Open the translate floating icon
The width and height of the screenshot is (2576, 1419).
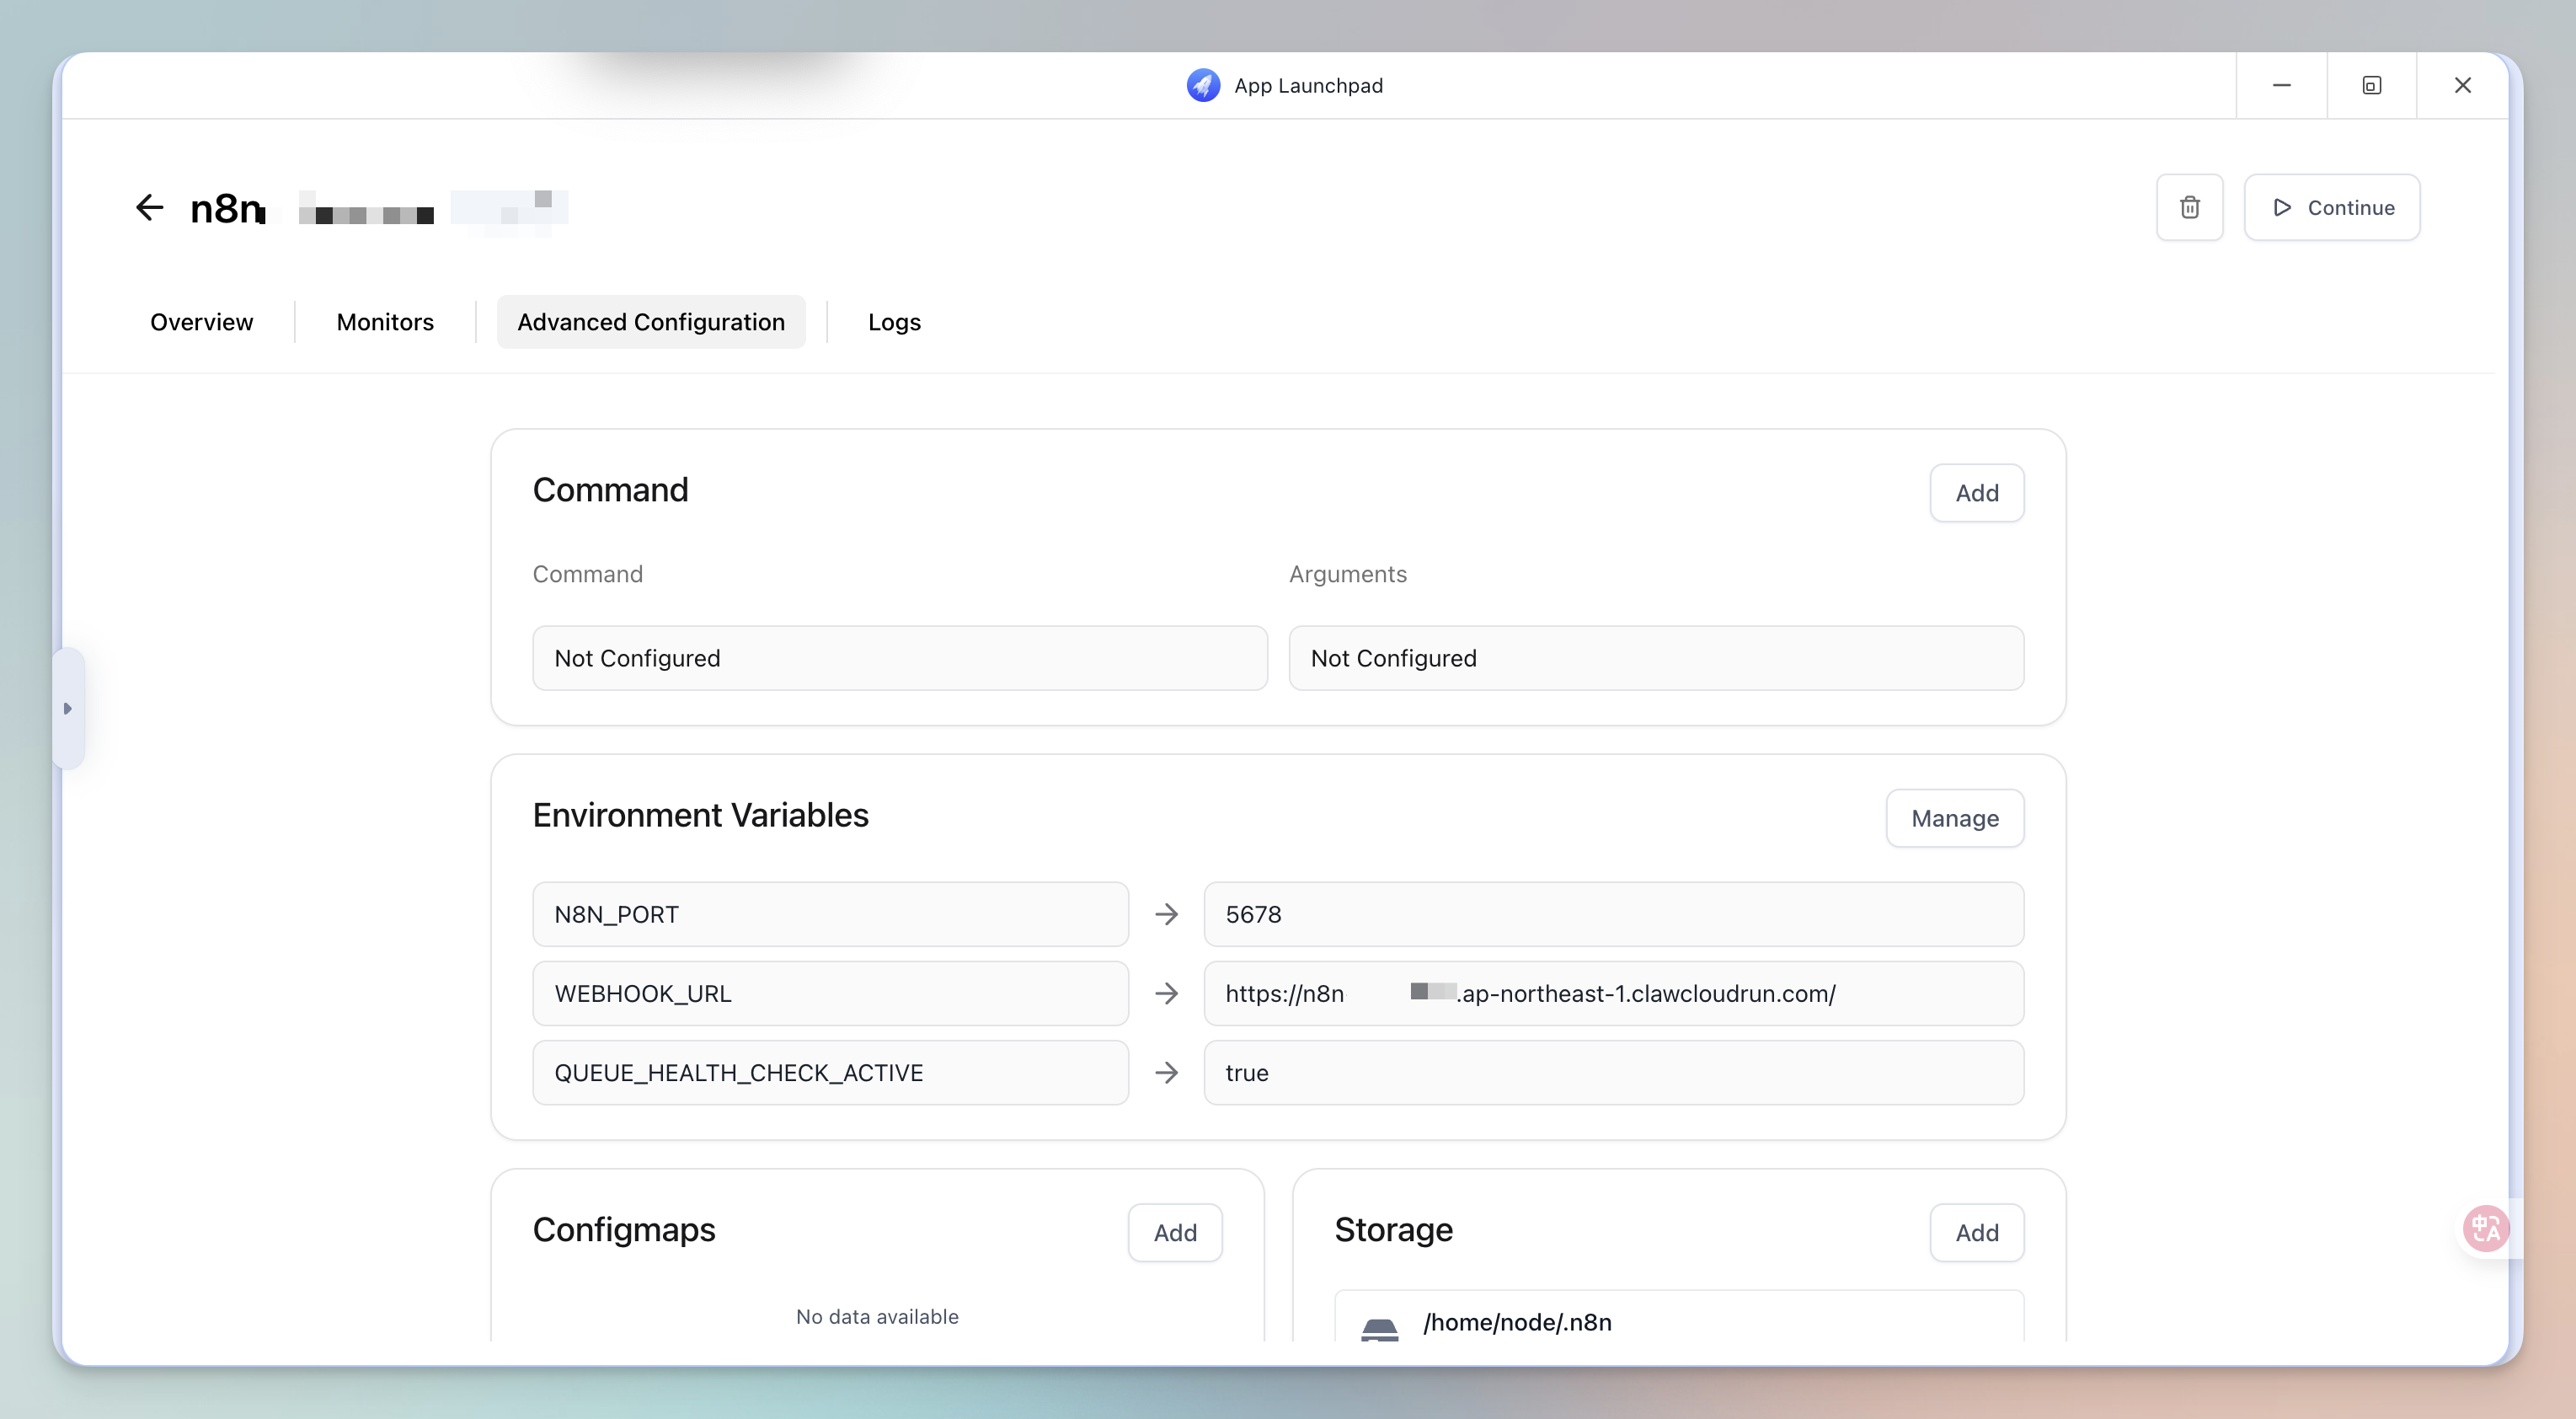(2486, 1228)
